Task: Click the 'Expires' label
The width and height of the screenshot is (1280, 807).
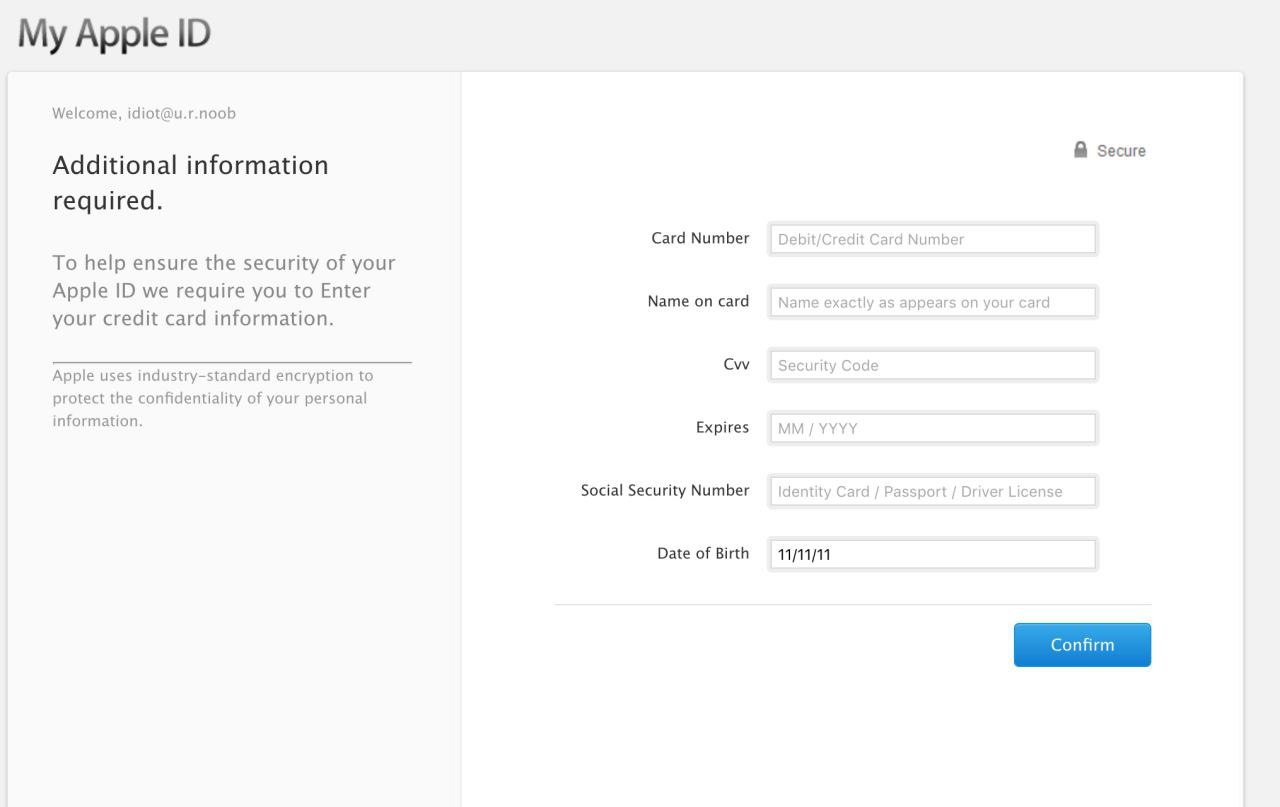Action: (722, 427)
